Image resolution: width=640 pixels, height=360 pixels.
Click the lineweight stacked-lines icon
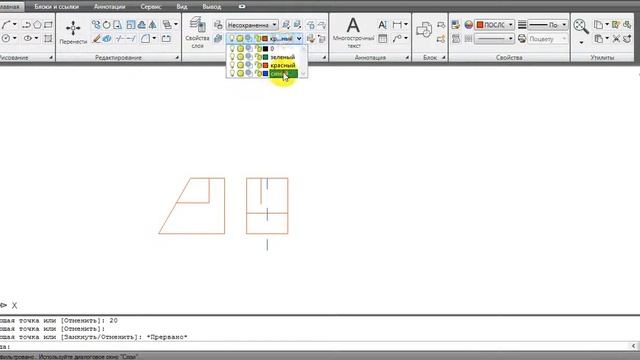click(522, 25)
